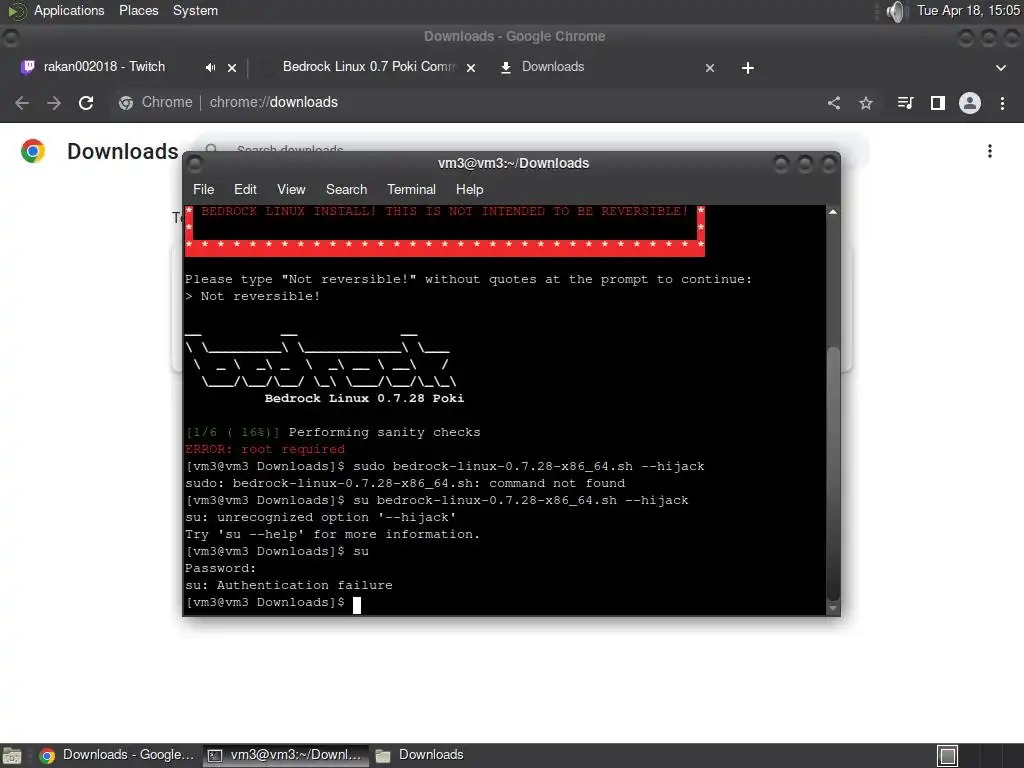
Task: Open the media controls icon
Action: 905,103
